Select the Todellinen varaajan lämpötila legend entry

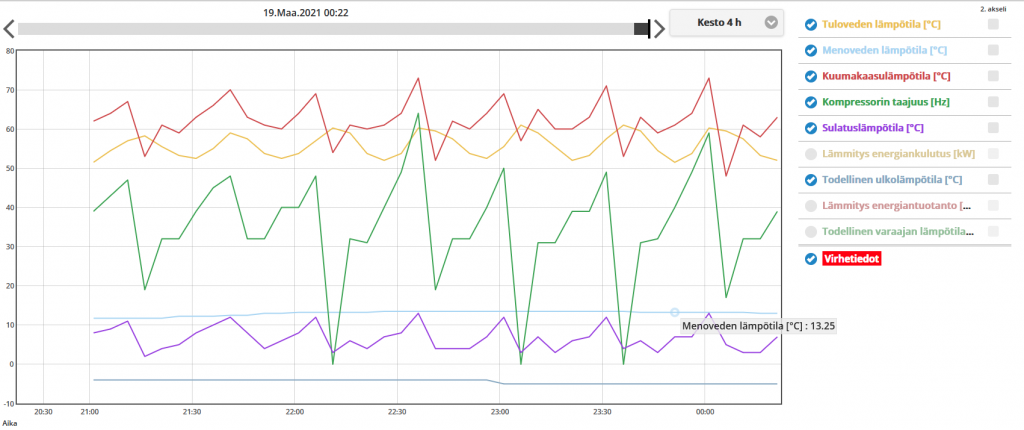click(x=897, y=232)
